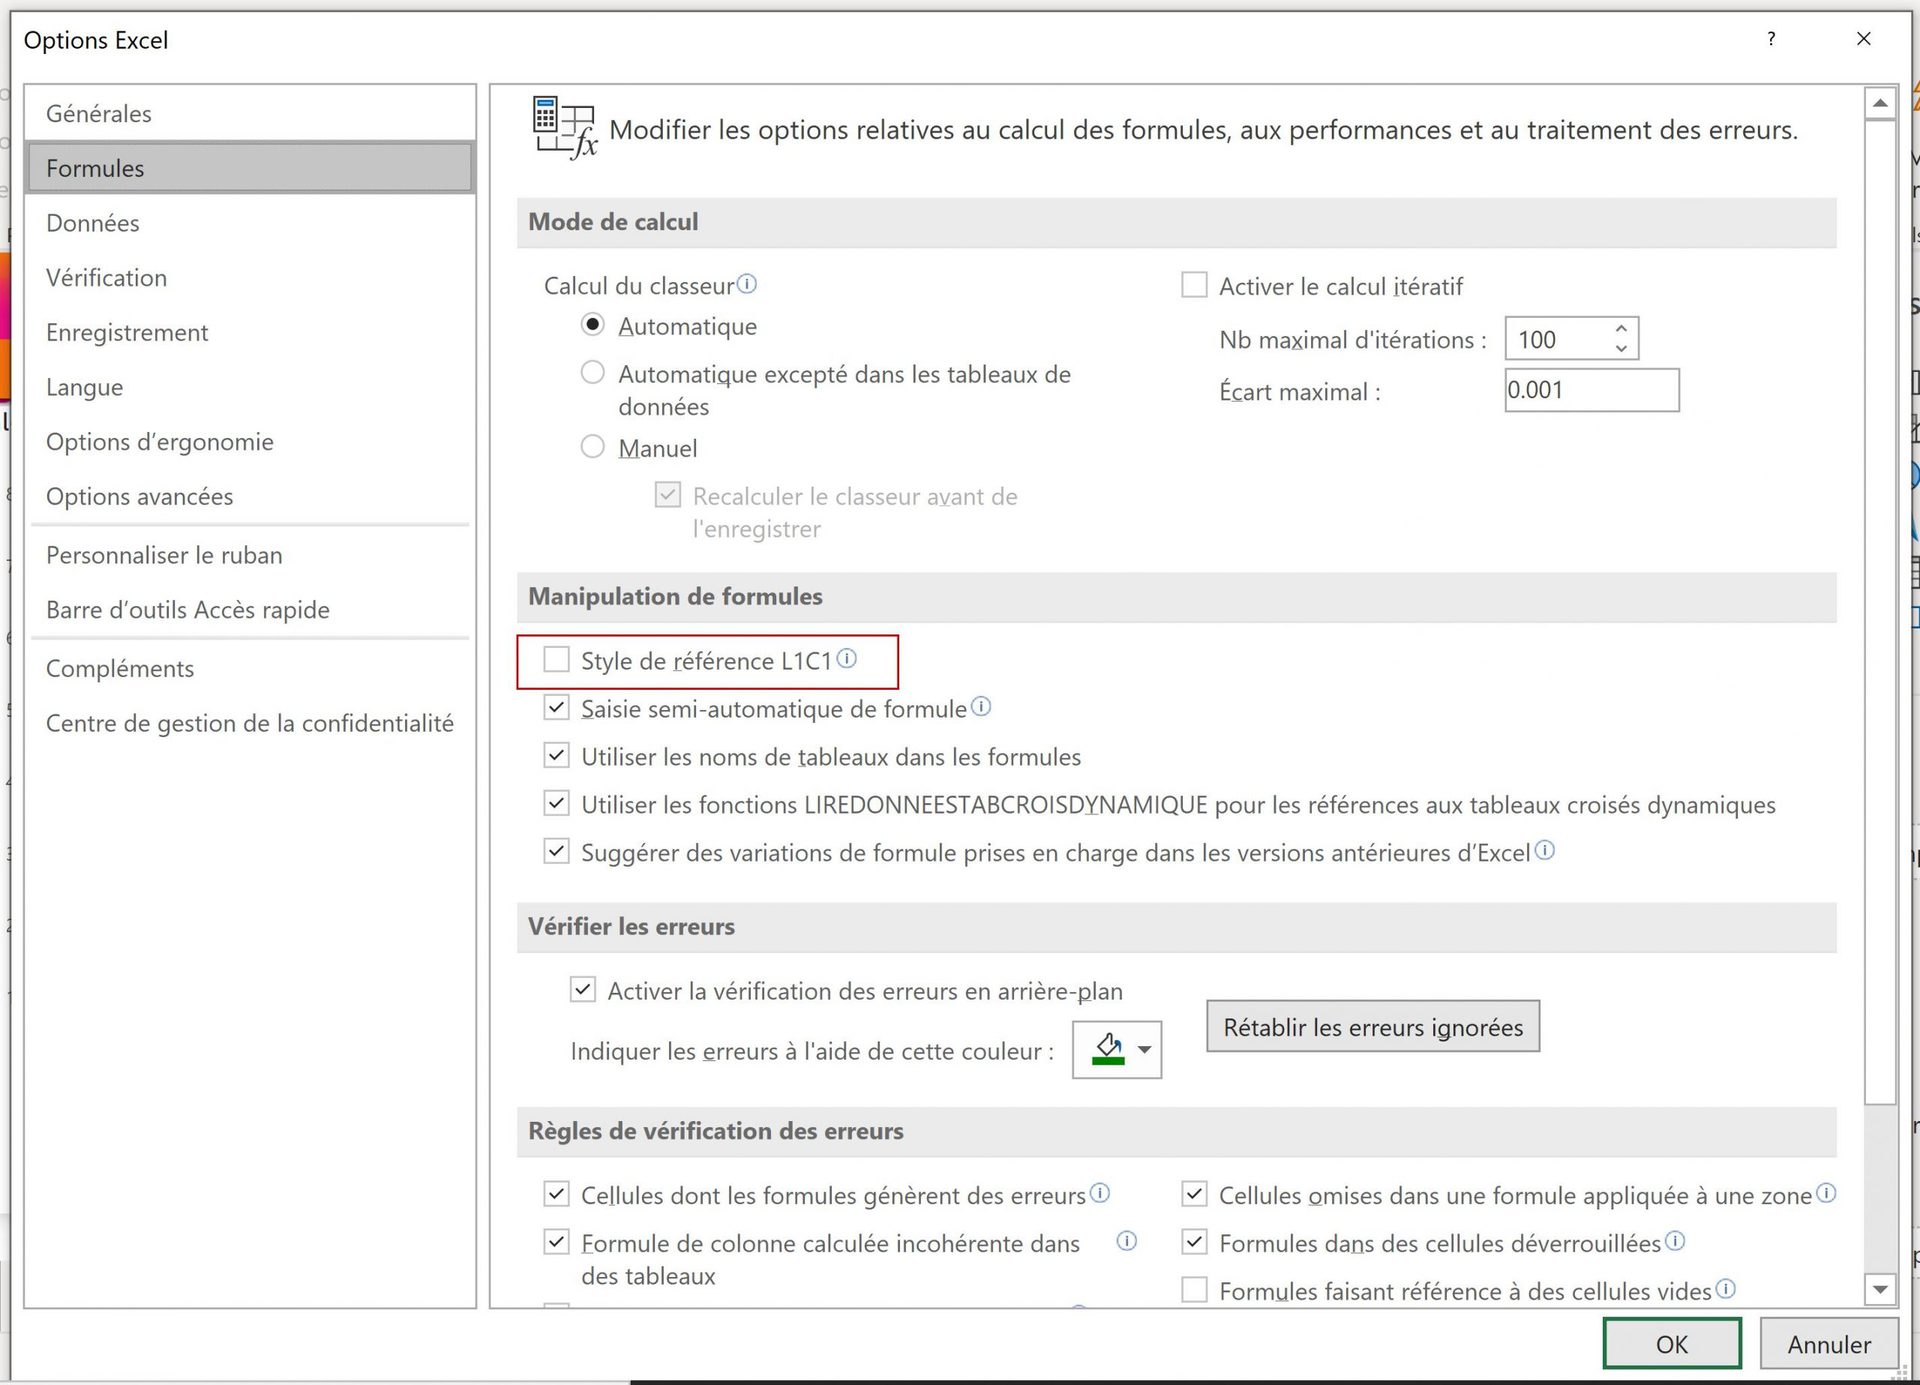Check Activer le calcul itératif
The image size is (1920, 1385).
pos(1194,286)
